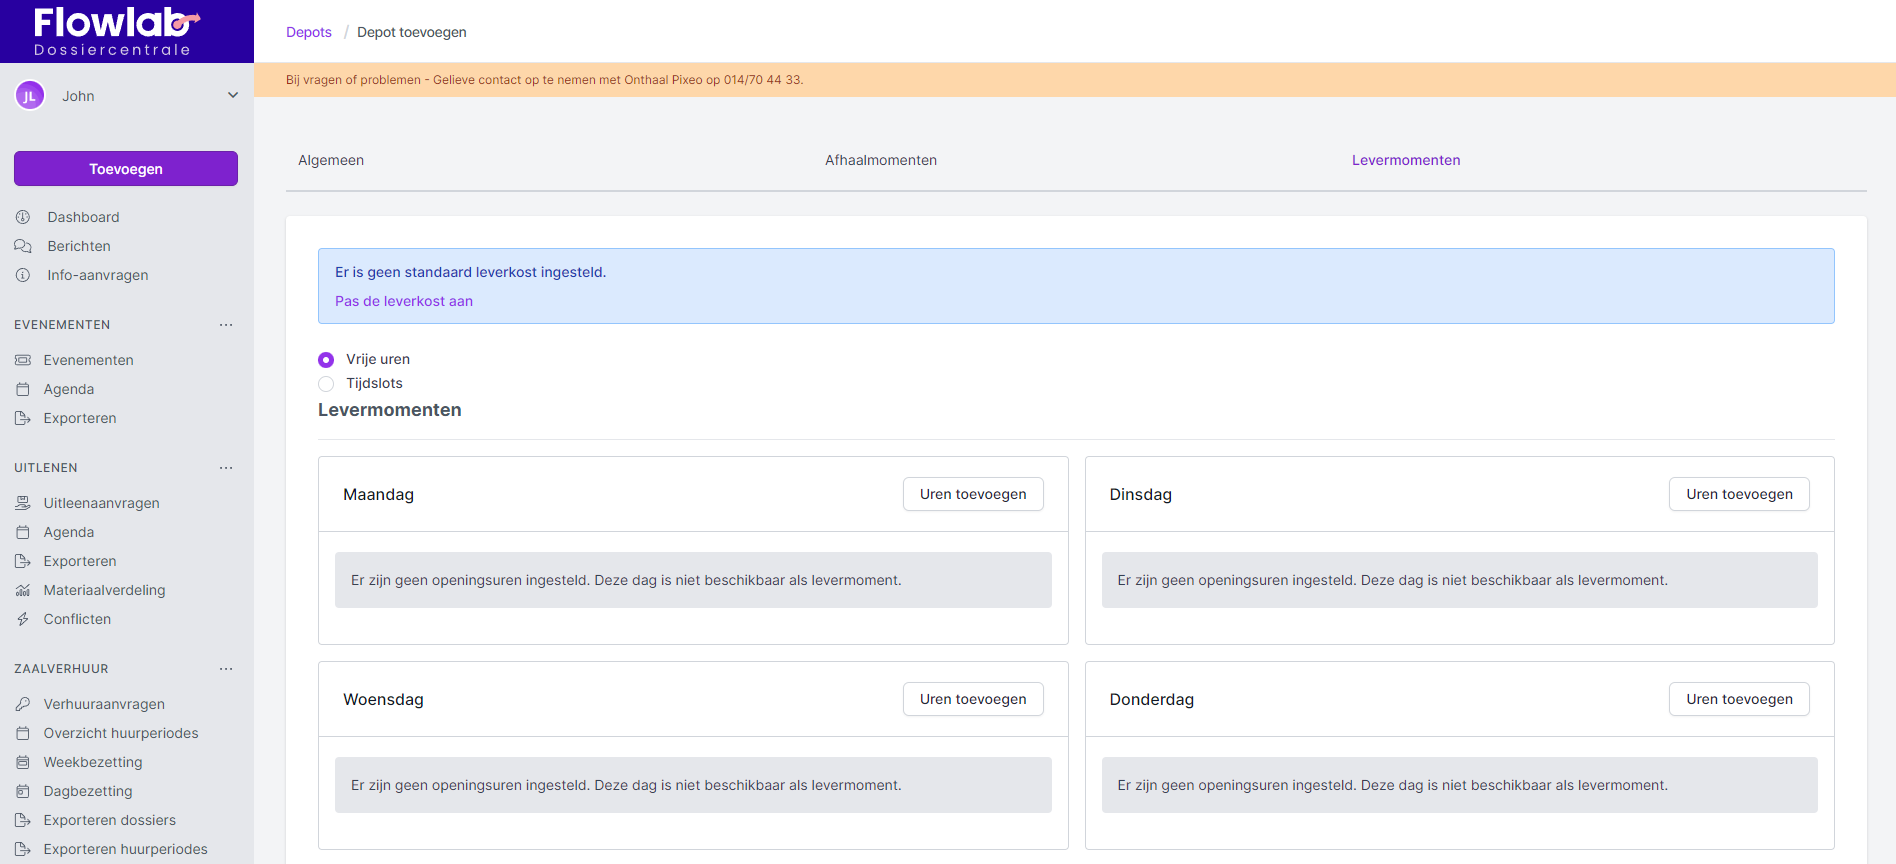The height and width of the screenshot is (864, 1896).
Task: Switch to the Algemeen tab
Action: coord(331,160)
